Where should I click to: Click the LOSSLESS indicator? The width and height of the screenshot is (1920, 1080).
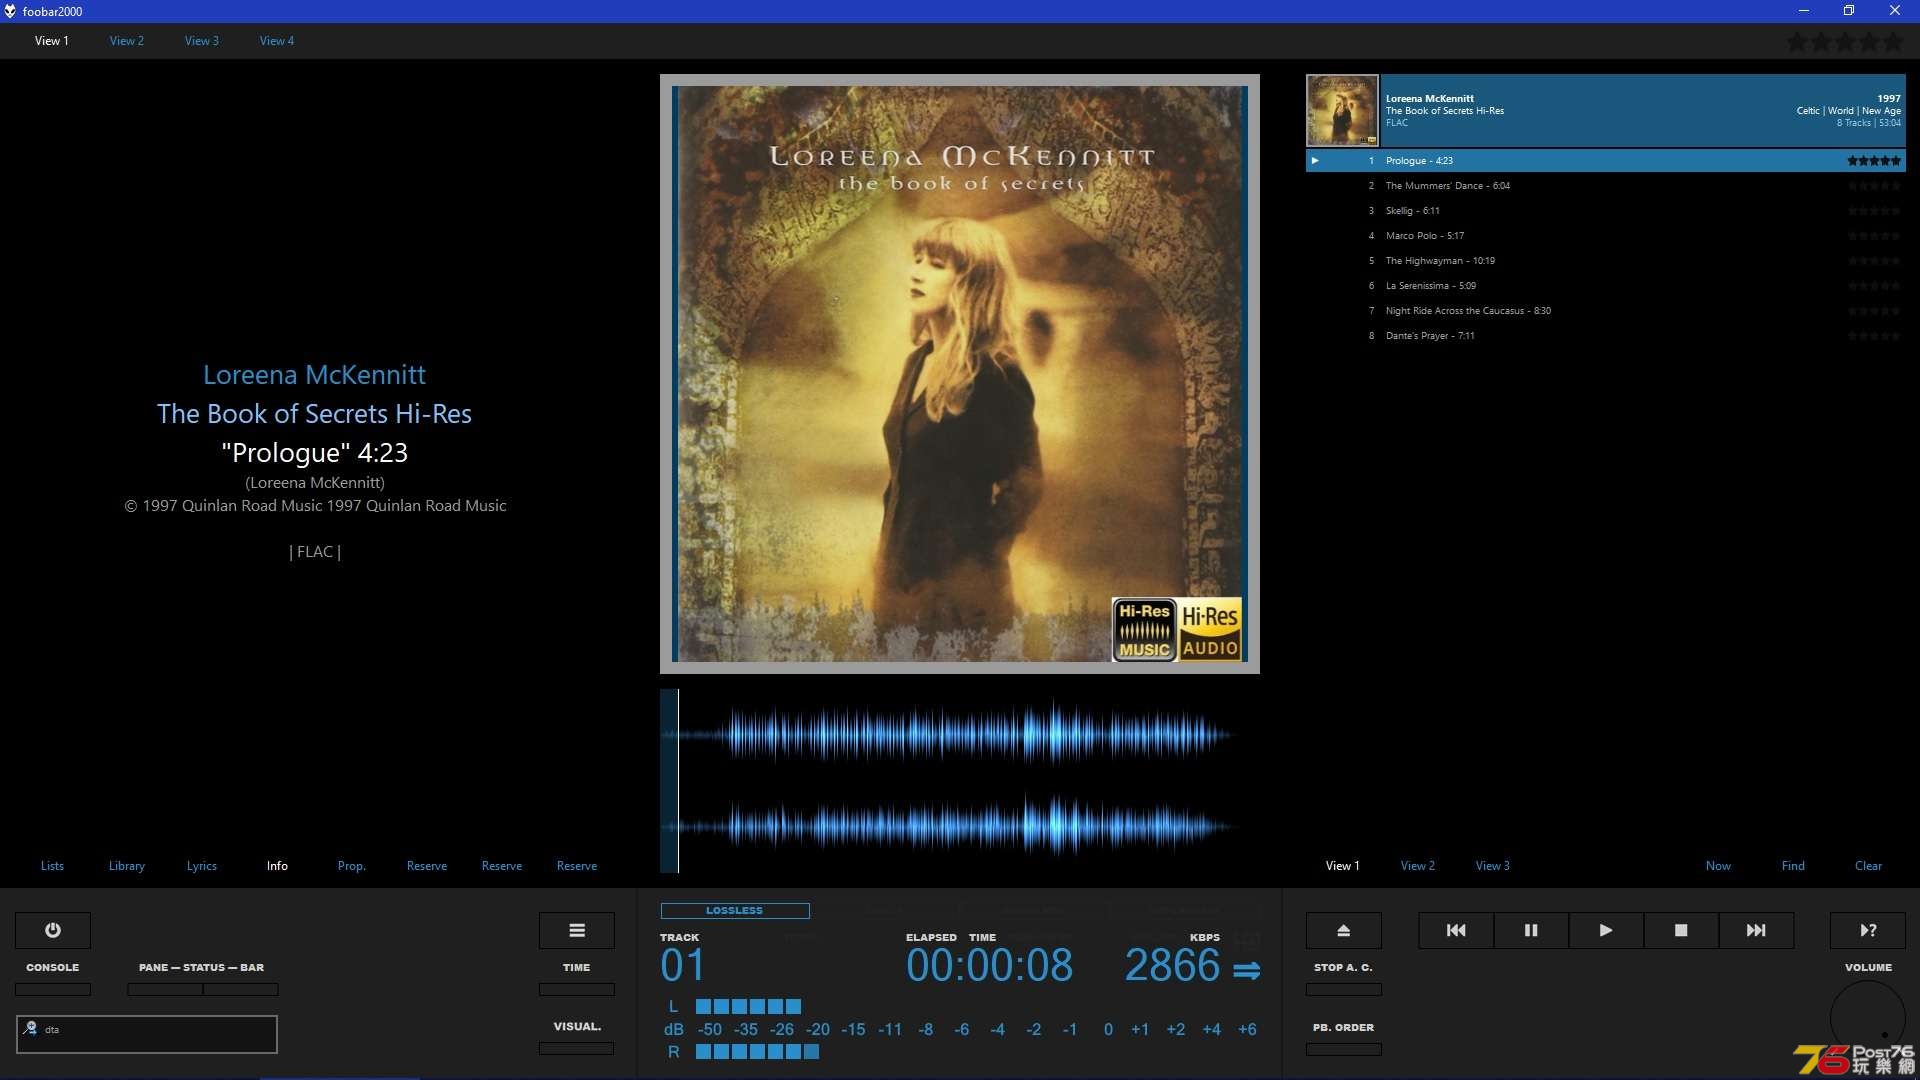(x=735, y=910)
